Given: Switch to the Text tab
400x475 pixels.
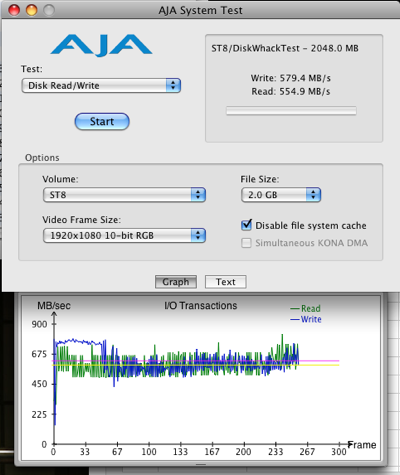Looking at the screenshot, I should click(226, 282).
